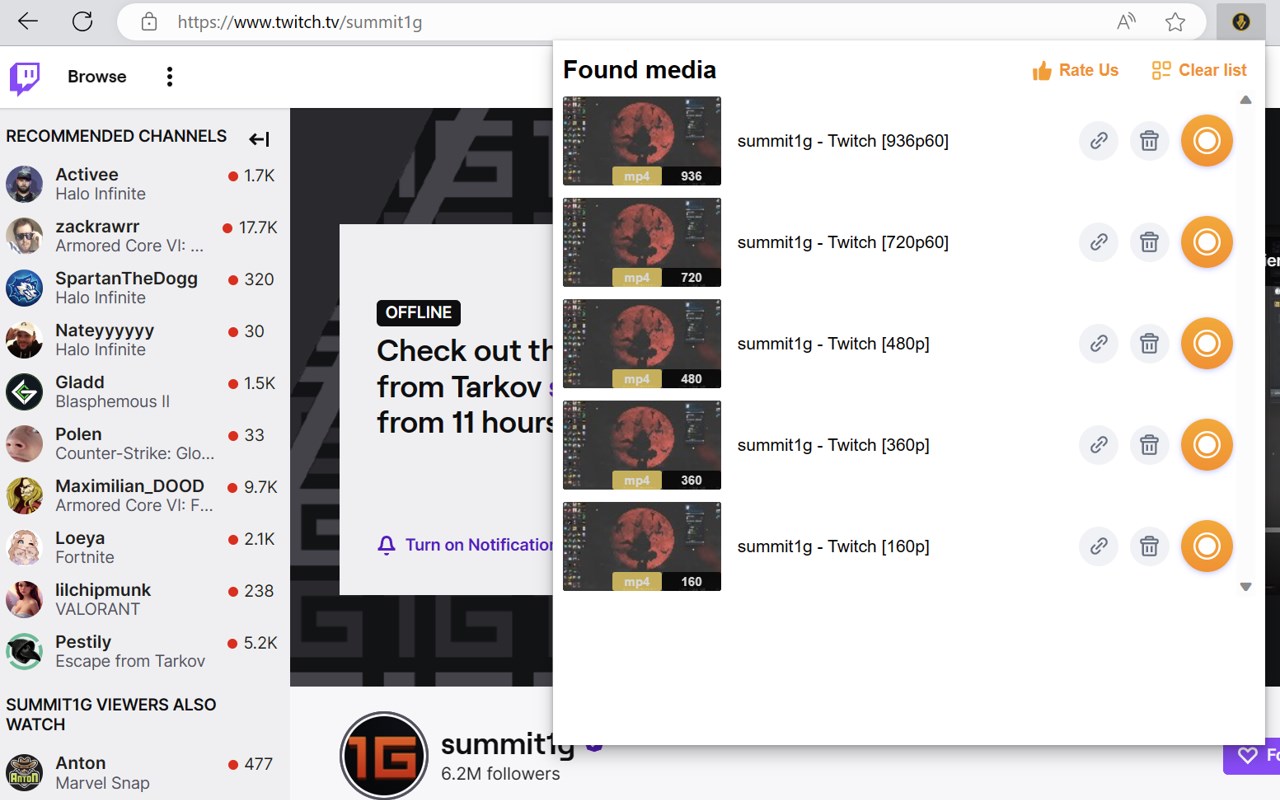Start recording the 360p stream
The height and width of the screenshot is (800, 1280).
pyautogui.click(x=1206, y=445)
